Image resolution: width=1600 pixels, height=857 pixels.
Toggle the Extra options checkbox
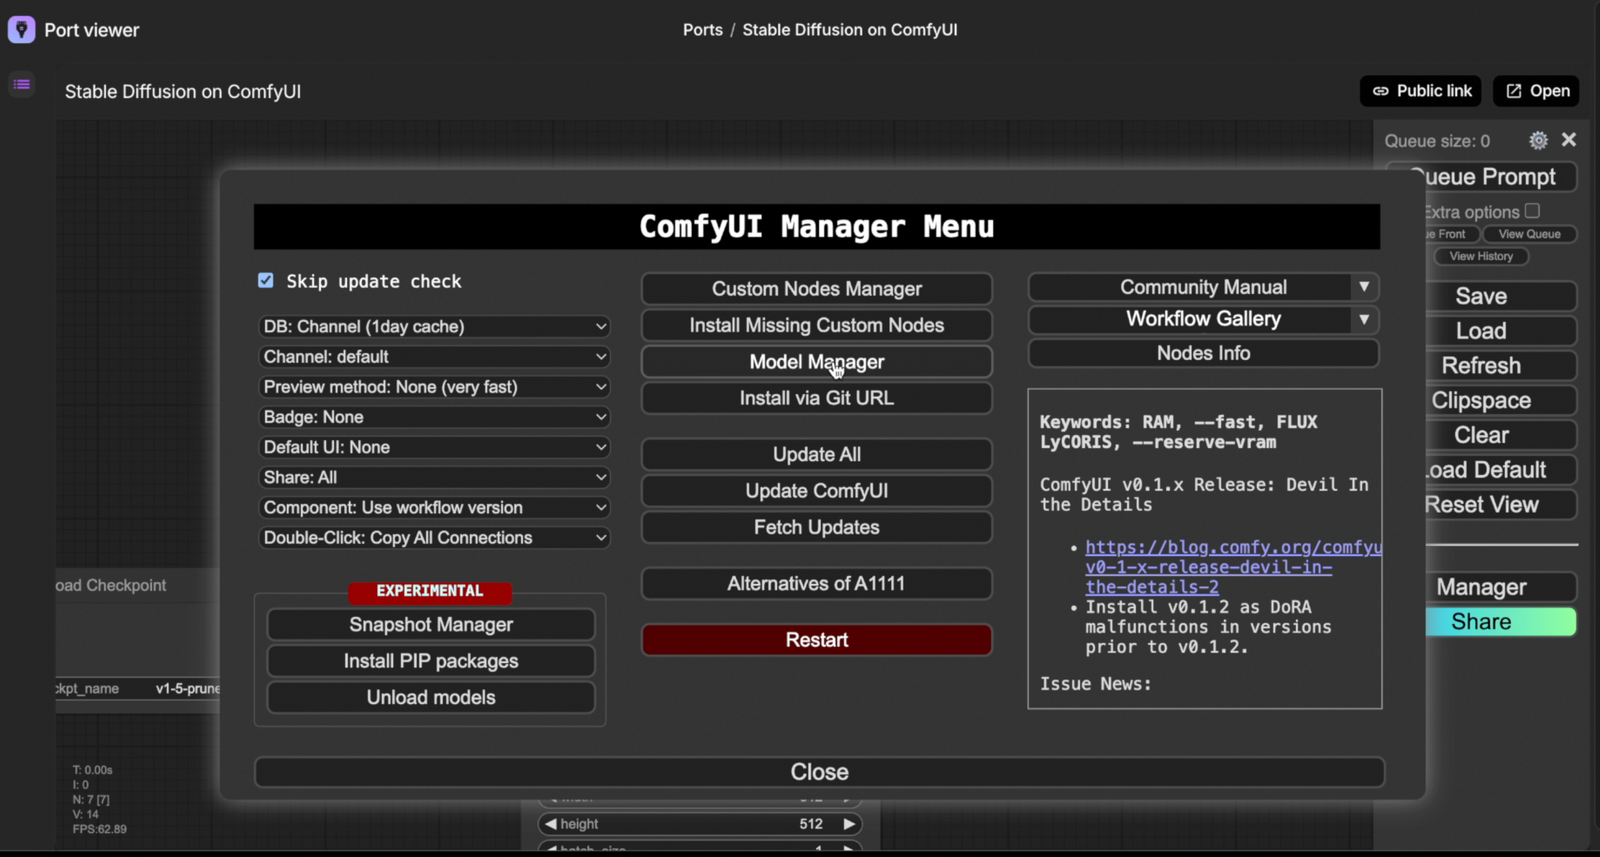1532,211
